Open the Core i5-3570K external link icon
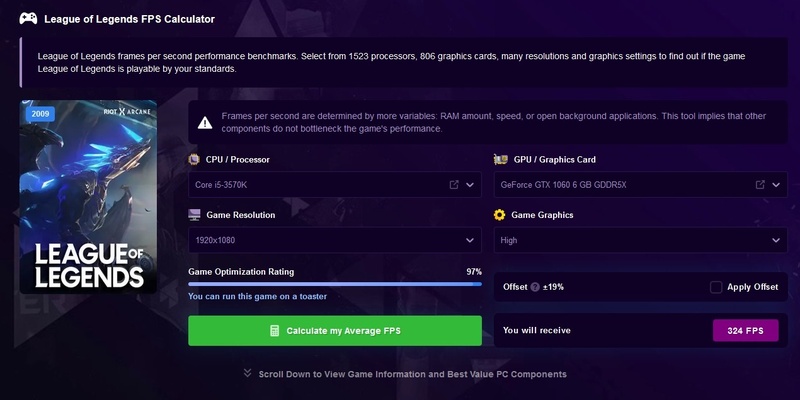 coord(454,185)
